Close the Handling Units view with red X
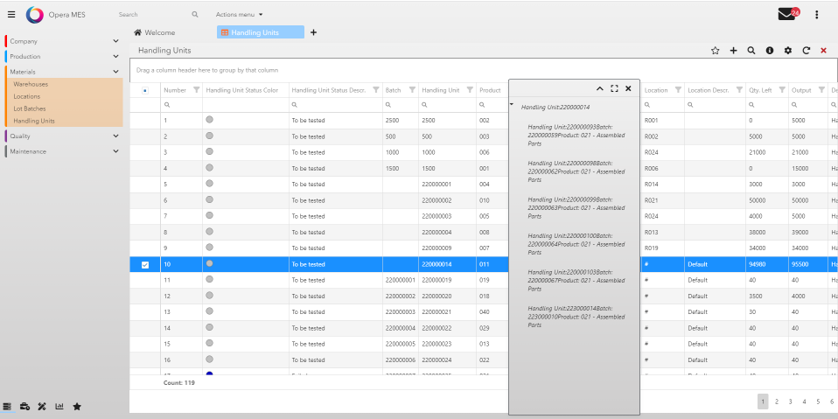838x419 pixels. (824, 50)
